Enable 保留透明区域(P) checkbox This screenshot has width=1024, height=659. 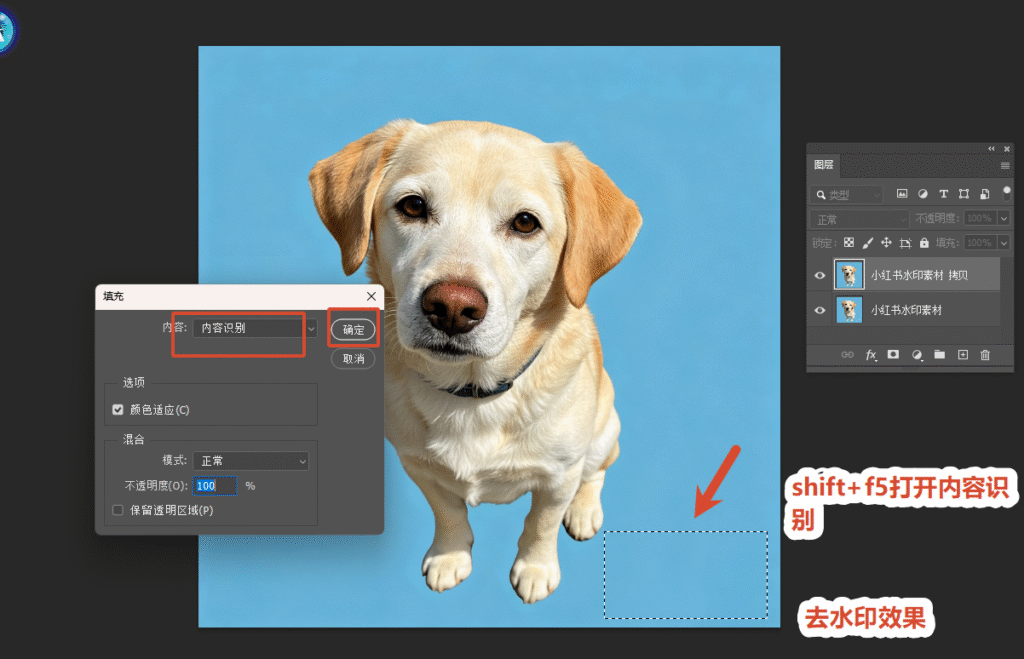point(118,510)
